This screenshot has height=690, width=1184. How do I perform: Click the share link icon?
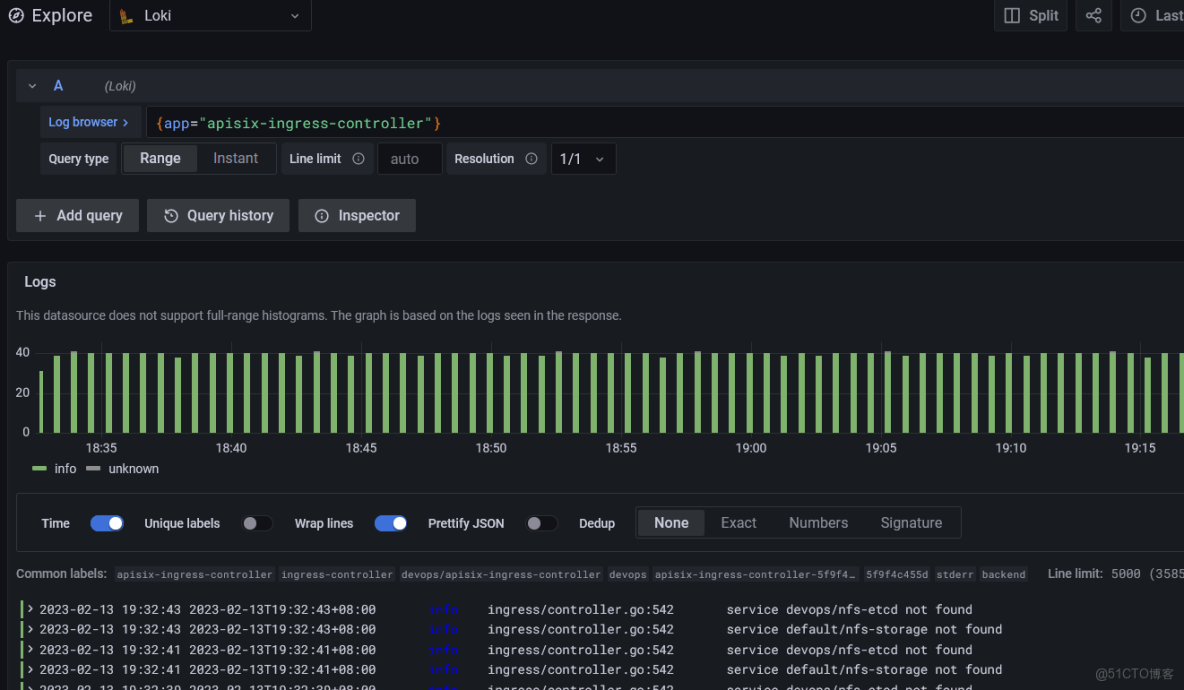click(x=1093, y=16)
